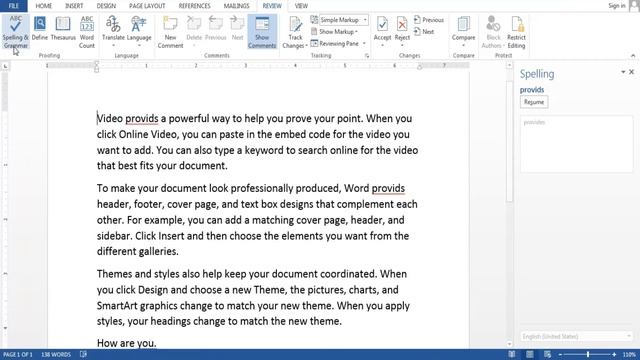This screenshot has height=360, width=640.
Task: Open the Translate dropdown arrow
Action: [x=113, y=46]
